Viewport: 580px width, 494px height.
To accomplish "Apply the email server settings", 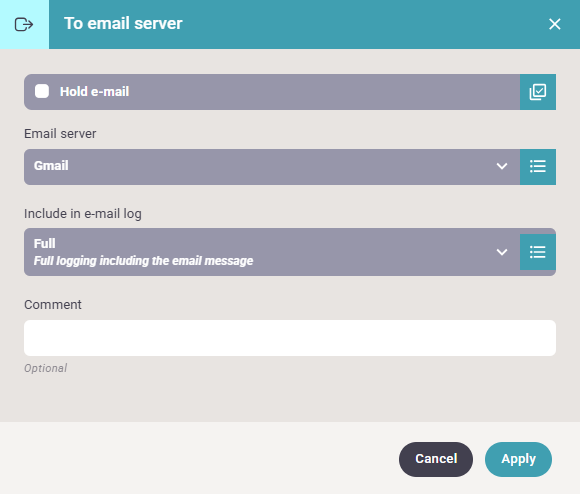I will point(518,459).
